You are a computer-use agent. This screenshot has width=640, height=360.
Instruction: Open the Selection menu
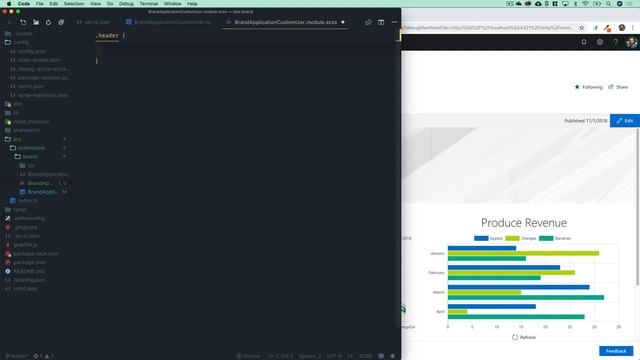pyautogui.click(x=74, y=4)
